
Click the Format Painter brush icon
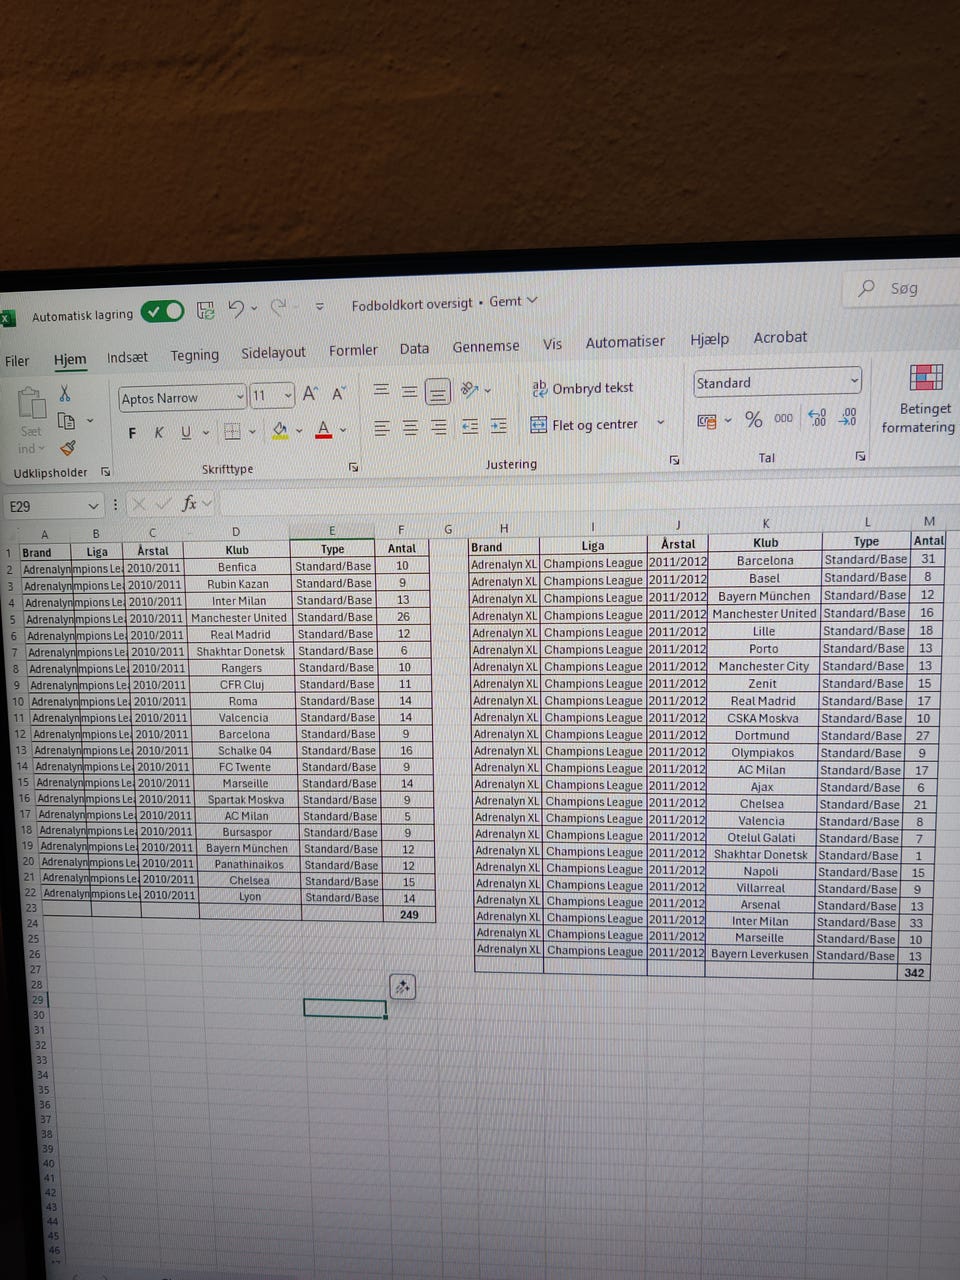pyautogui.click(x=67, y=447)
